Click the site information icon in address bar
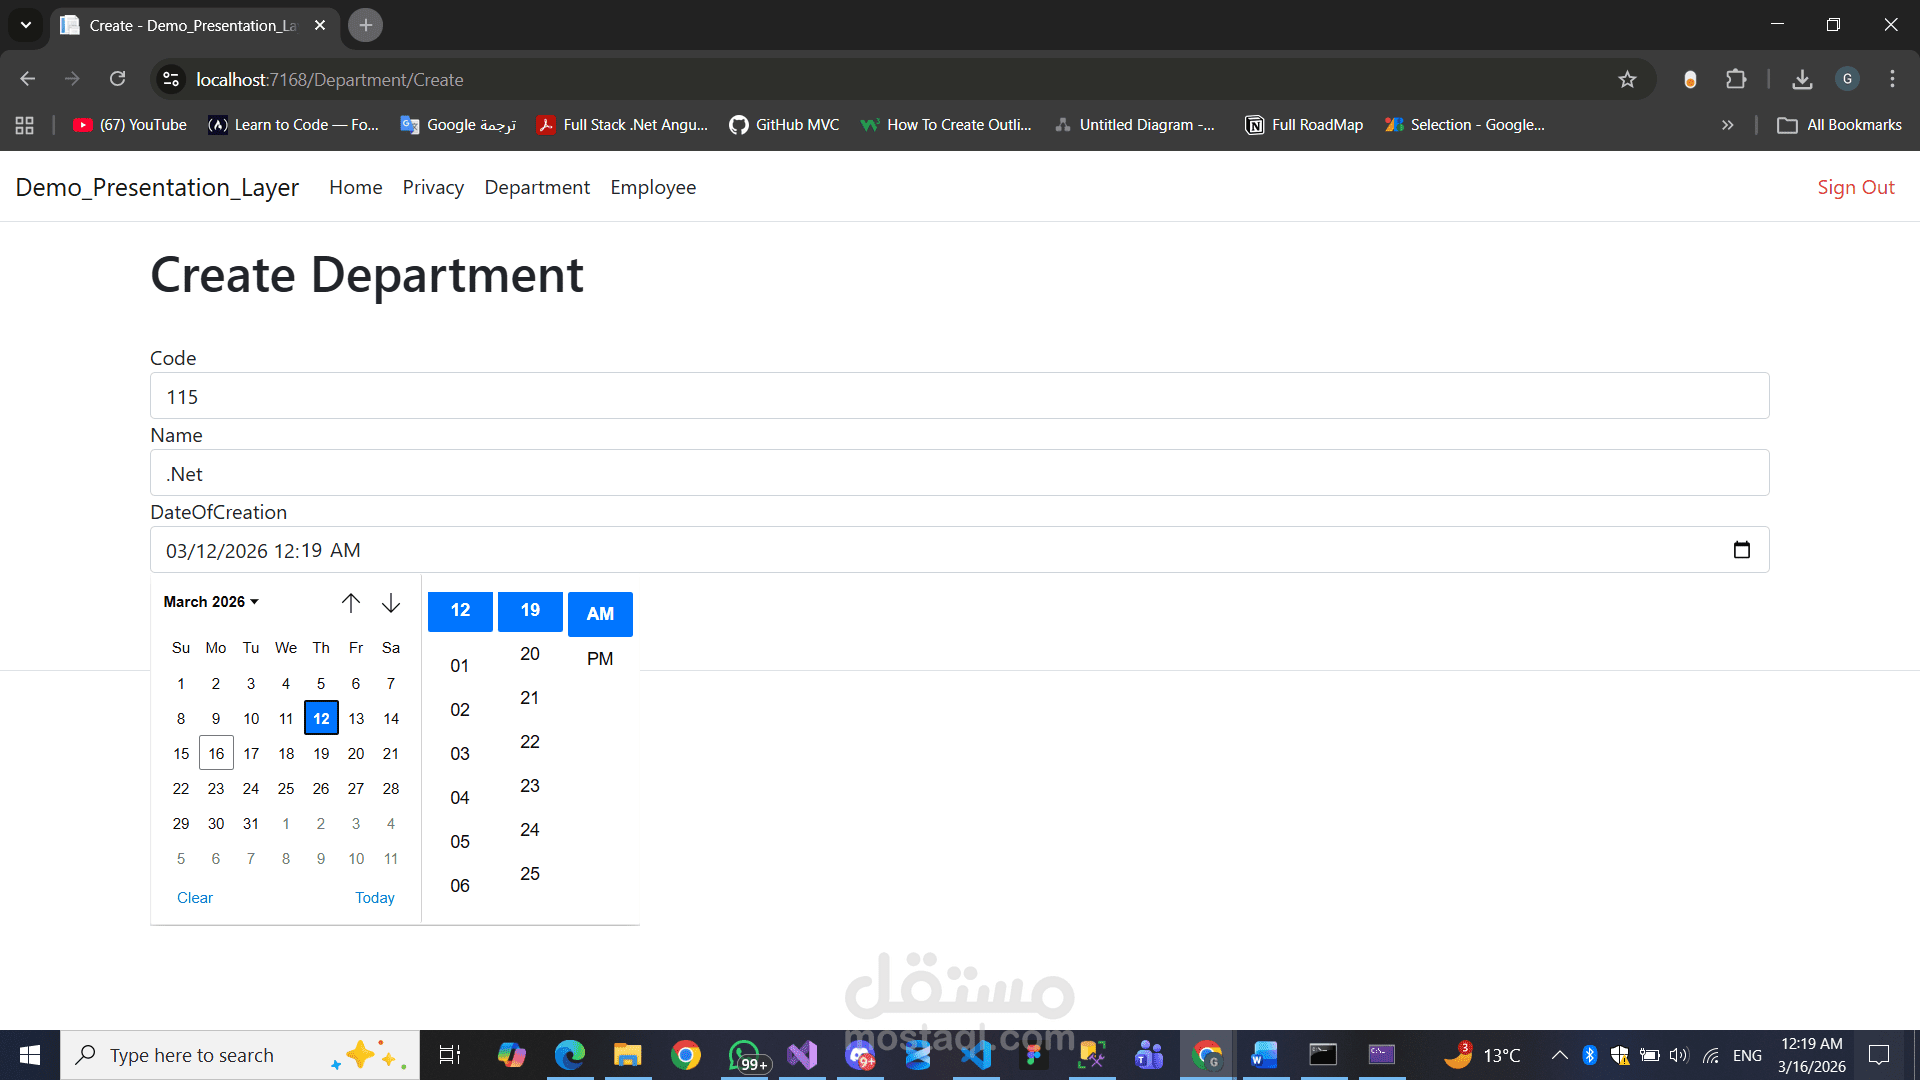This screenshot has height=1080, width=1920. click(171, 80)
